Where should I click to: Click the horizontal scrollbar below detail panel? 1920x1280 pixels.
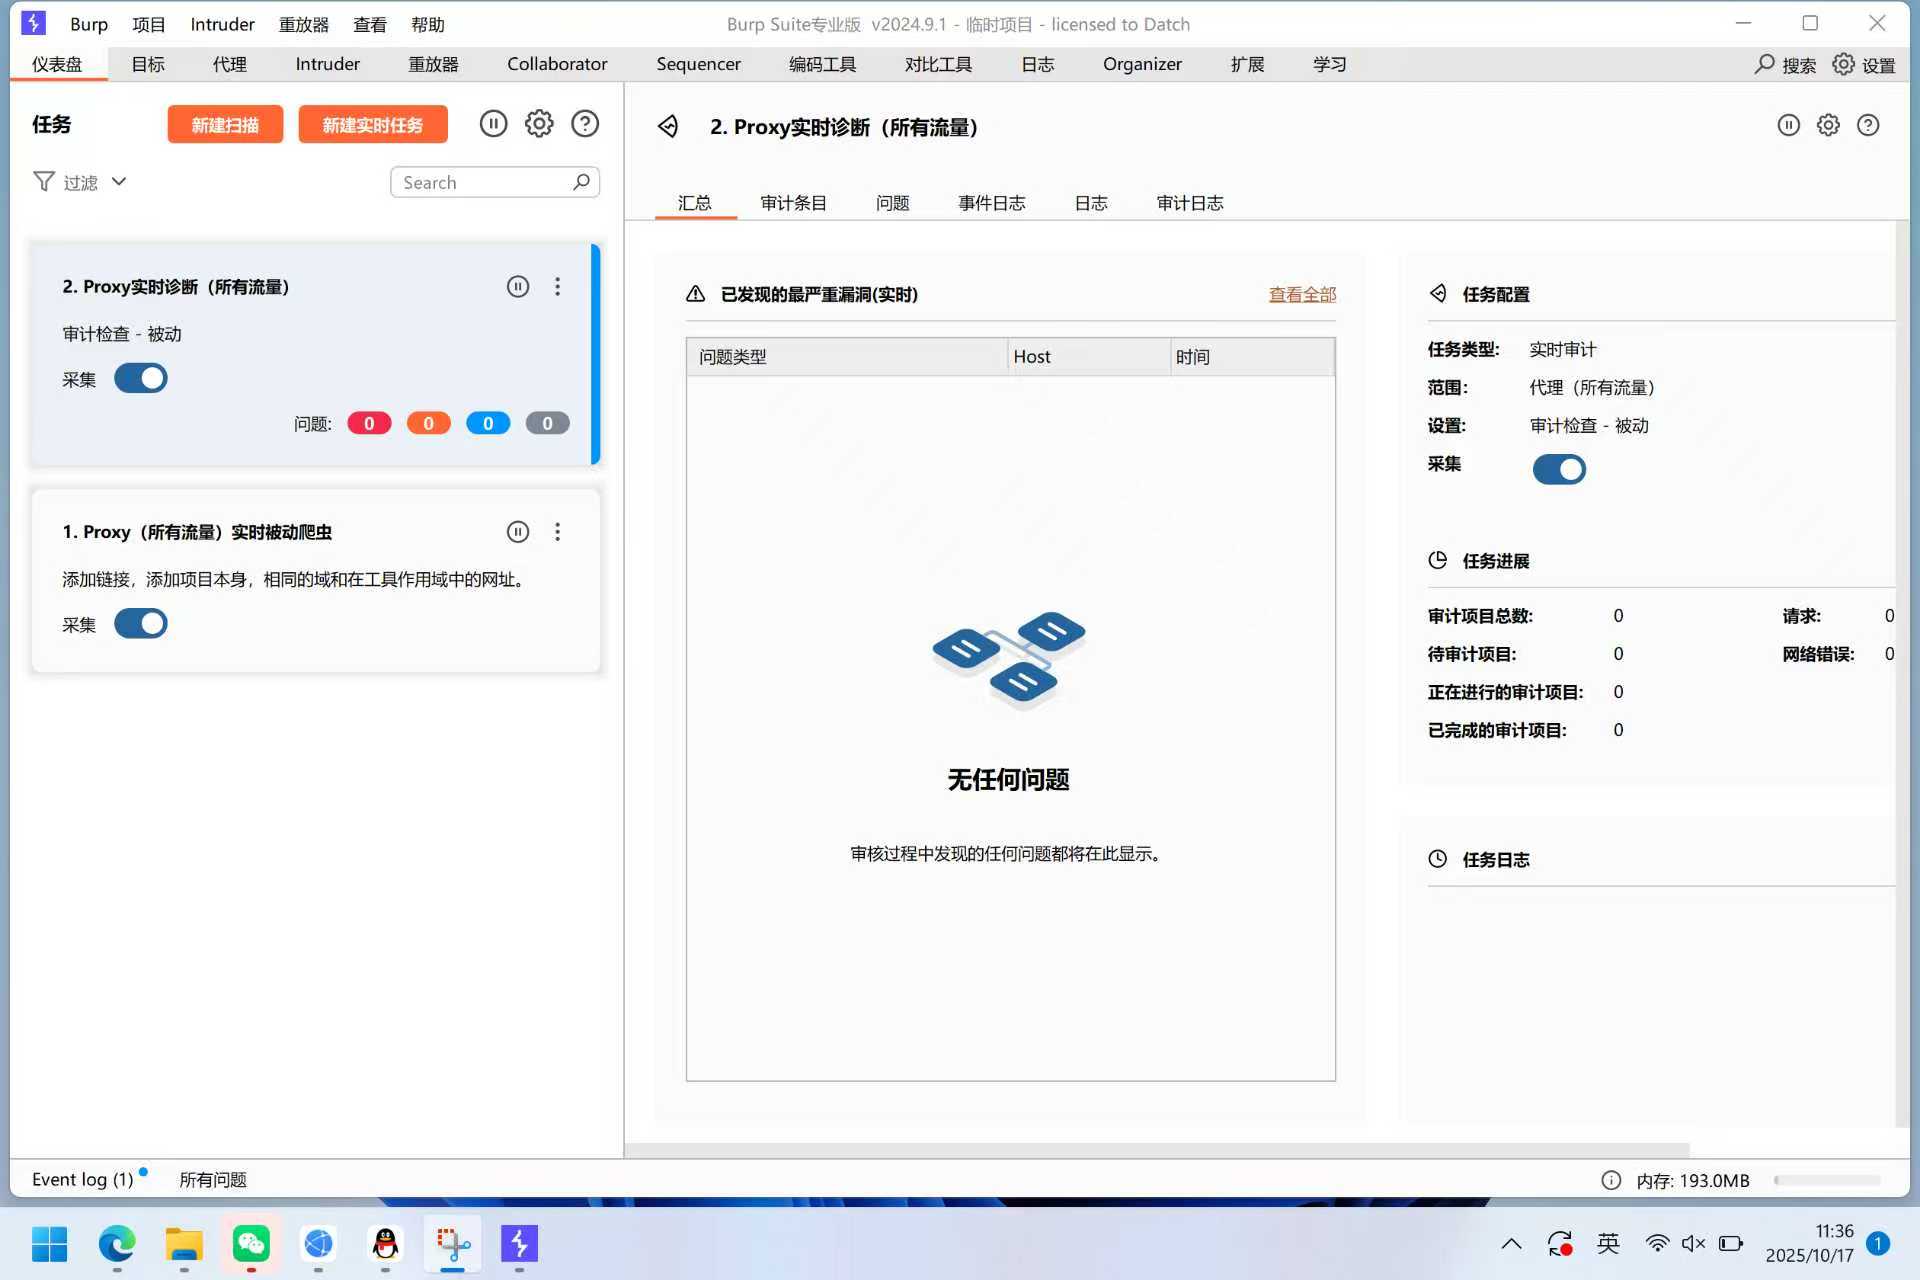point(1156,1150)
